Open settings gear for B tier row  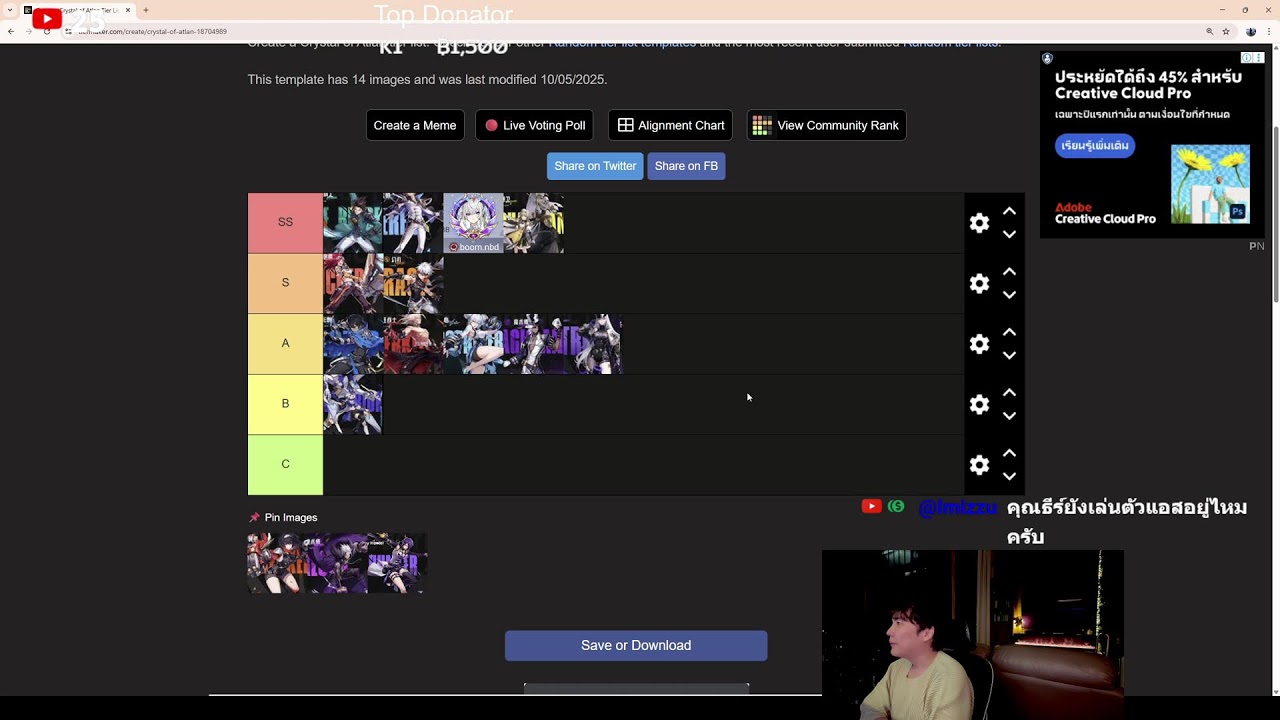pos(979,405)
